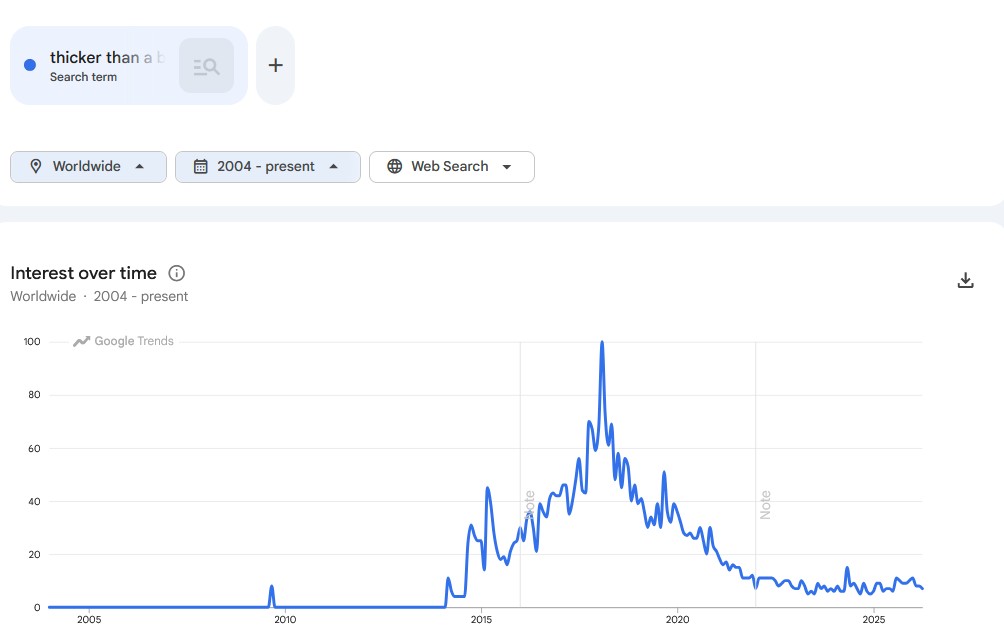Viewport: 1004px width, 640px height.
Task: Click the 2005 x-axis label
Action: pos(89,620)
